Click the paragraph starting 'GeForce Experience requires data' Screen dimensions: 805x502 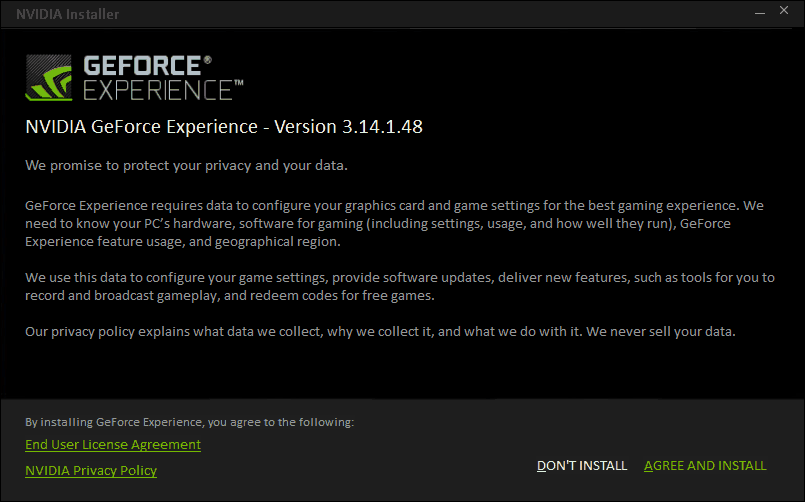click(x=394, y=223)
